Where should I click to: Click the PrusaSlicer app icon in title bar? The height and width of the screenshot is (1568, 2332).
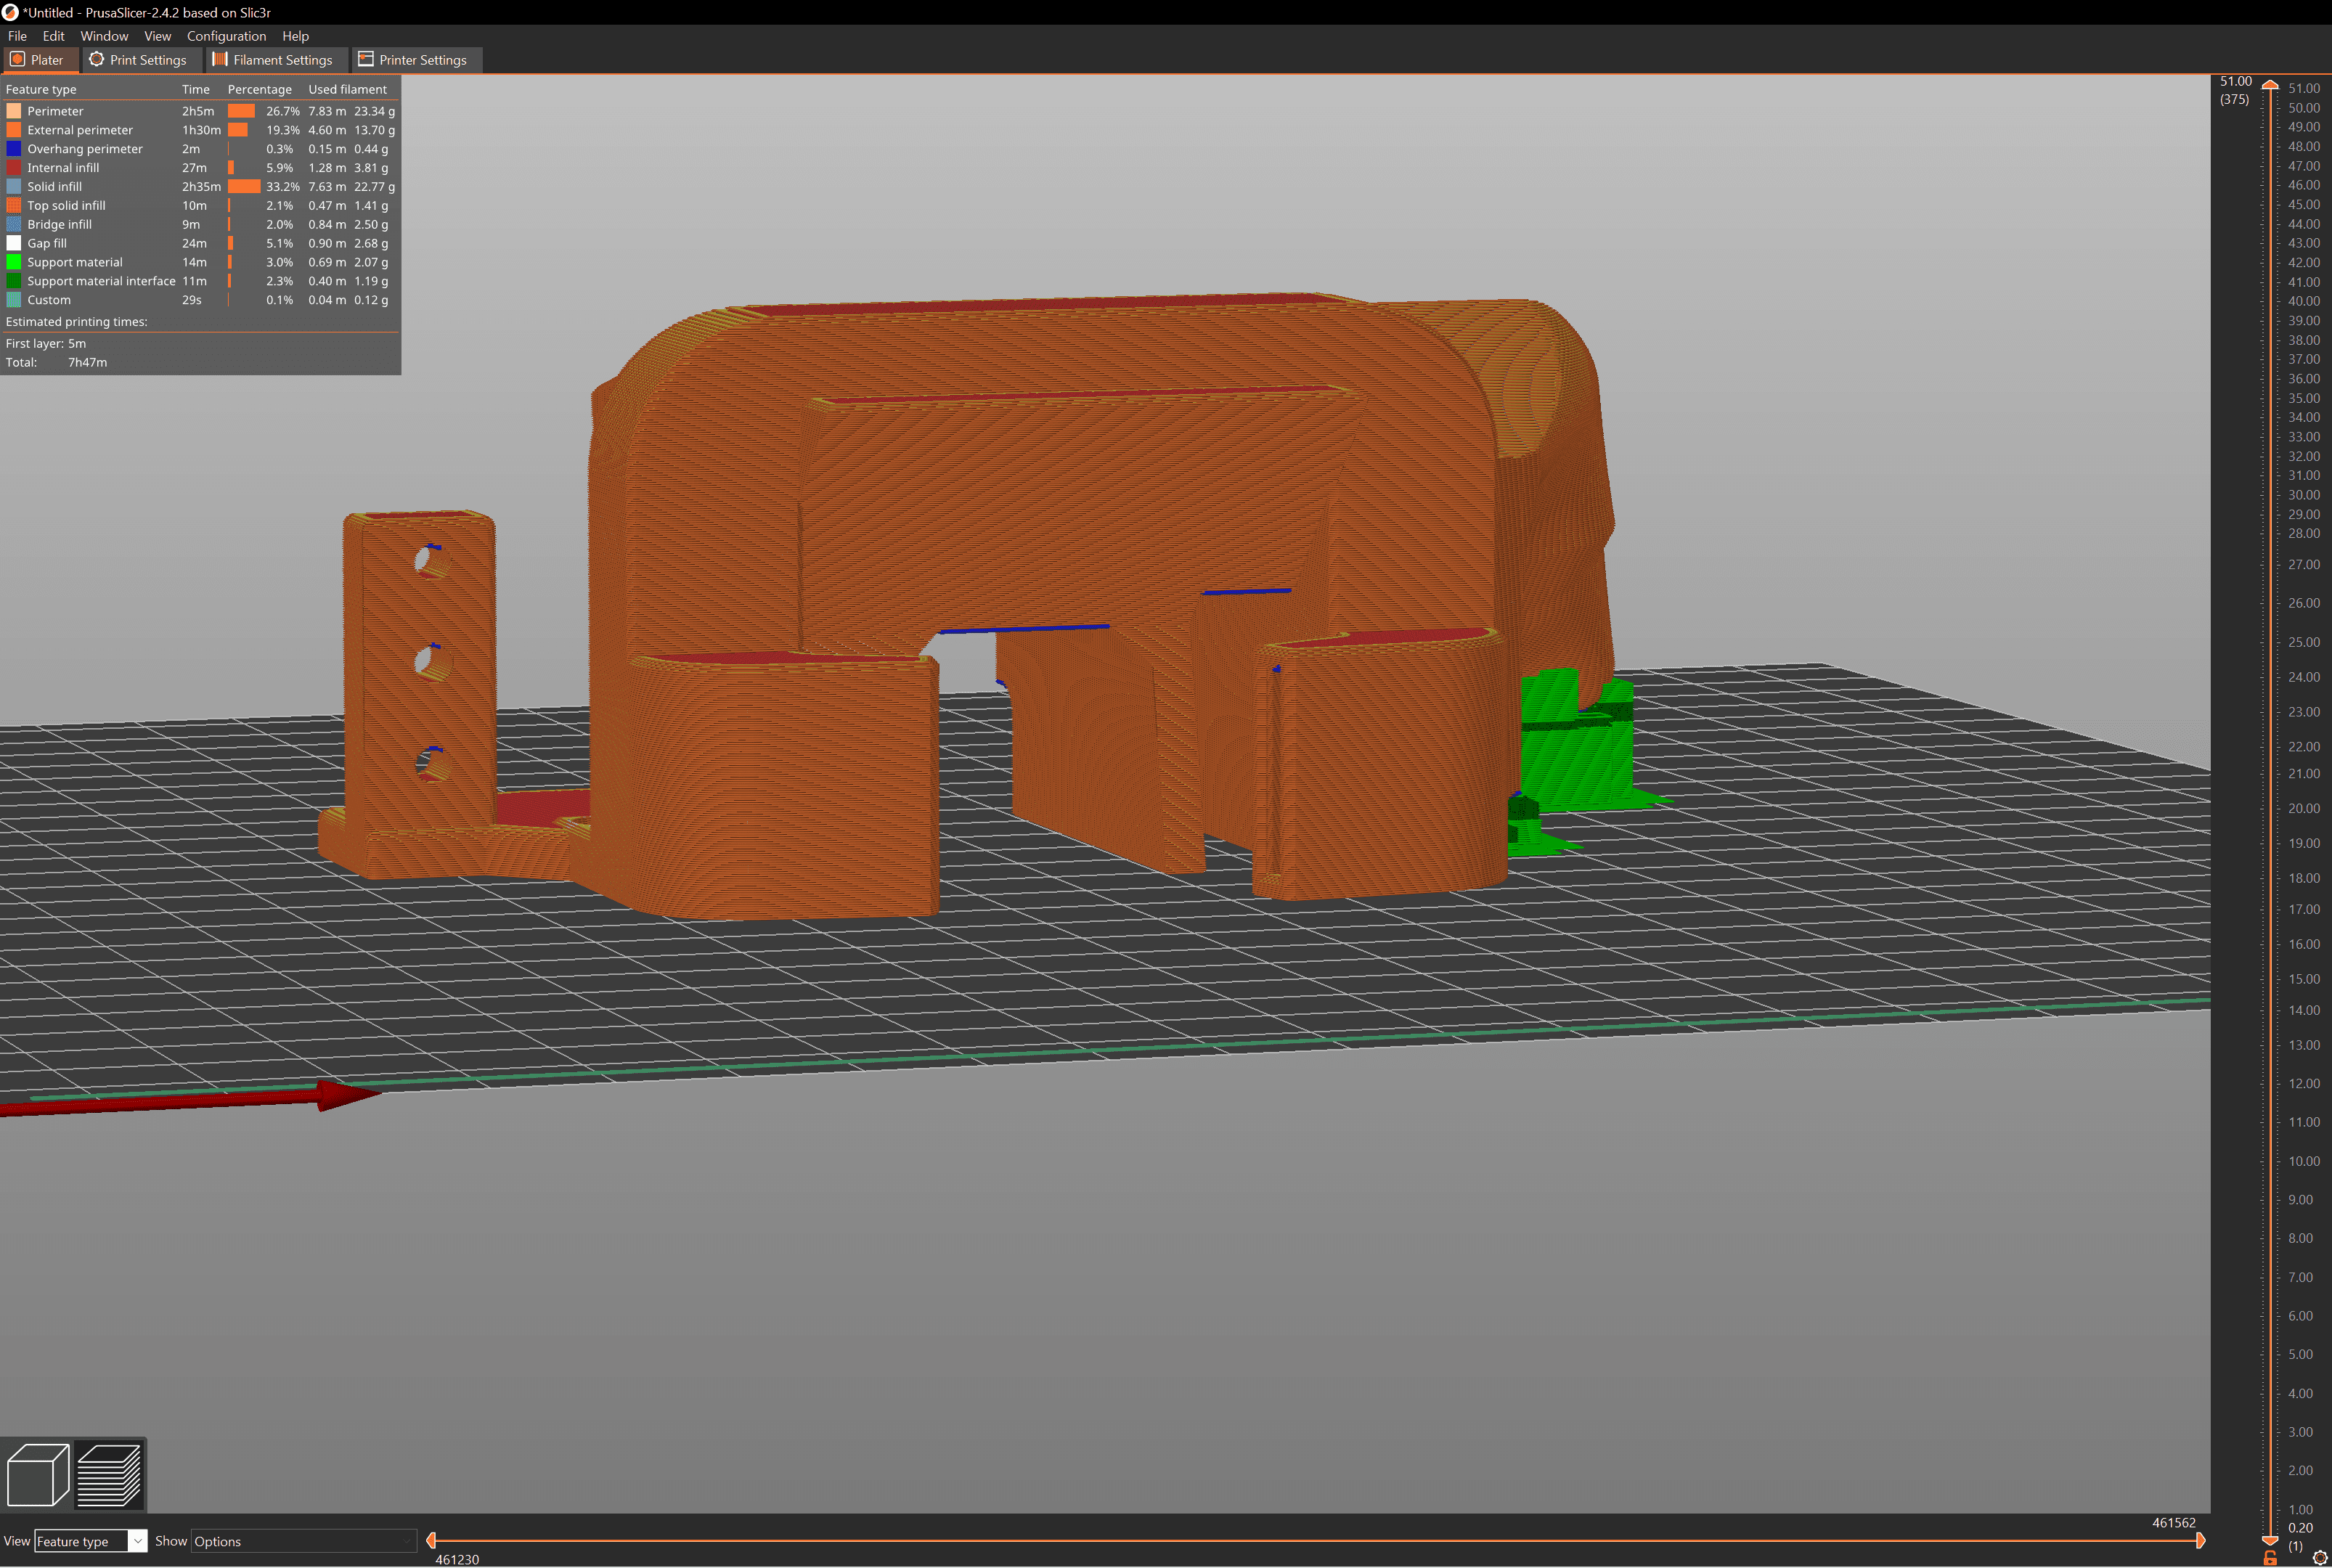(10, 12)
